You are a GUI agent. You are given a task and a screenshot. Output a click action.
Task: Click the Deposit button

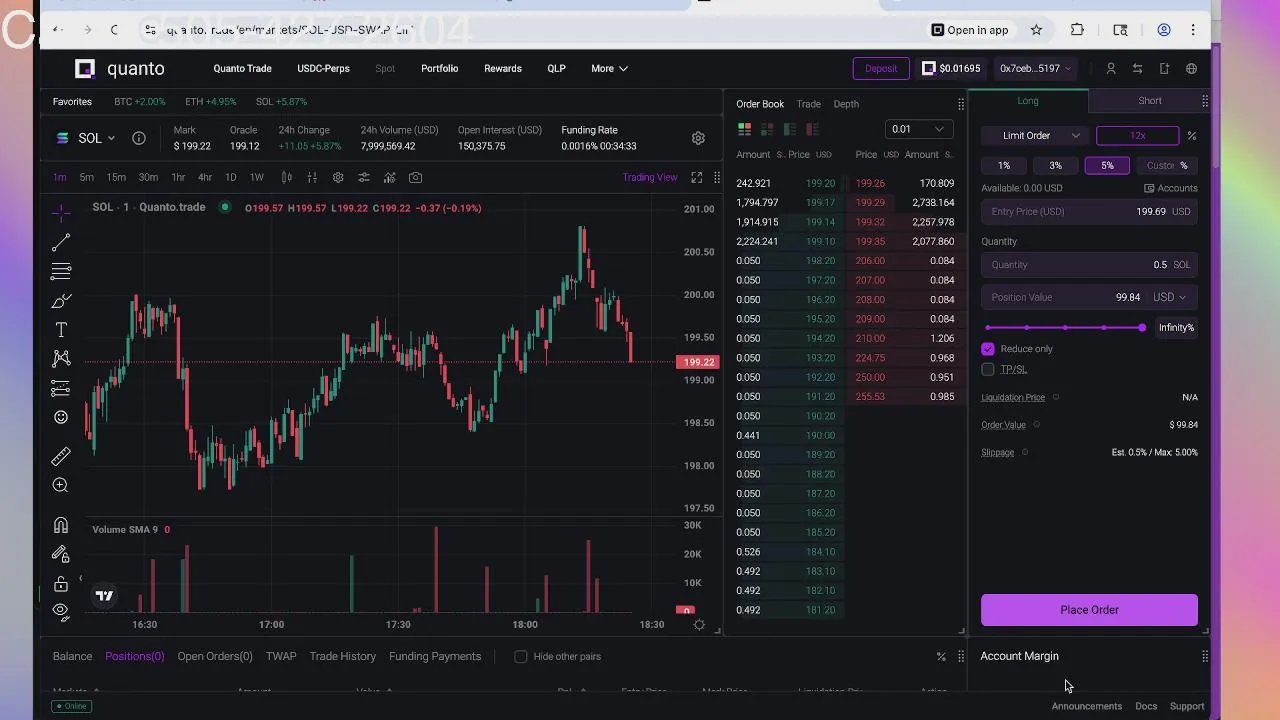[x=881, y=68]
